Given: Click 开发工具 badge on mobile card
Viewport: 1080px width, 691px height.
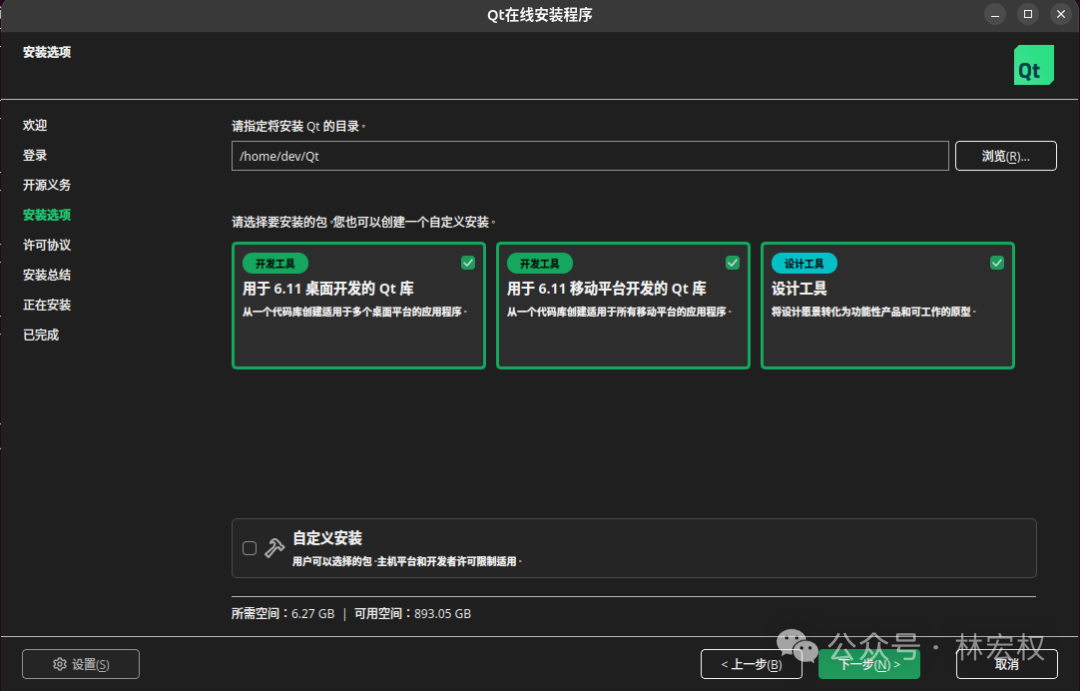Looking at the screenshot, I should [x=539, y=263].
